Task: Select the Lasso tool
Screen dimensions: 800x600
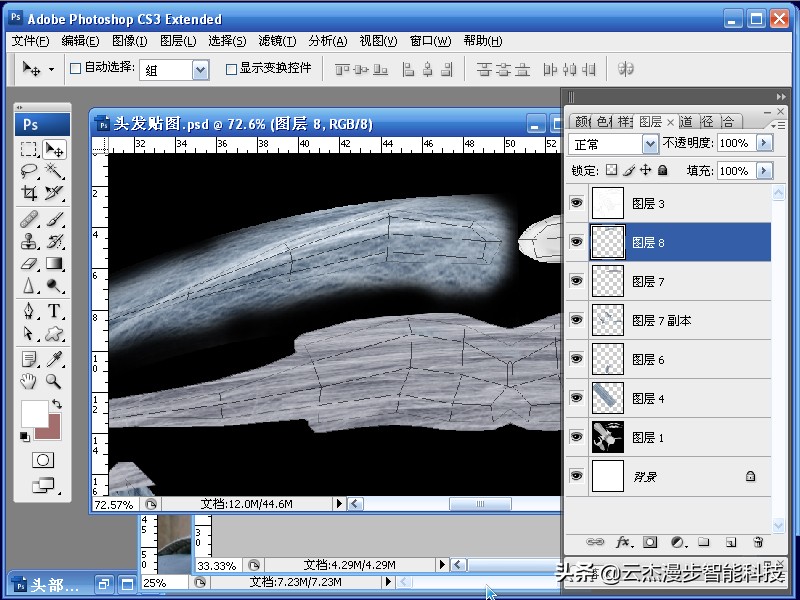Action: click(x=28, y=170)
